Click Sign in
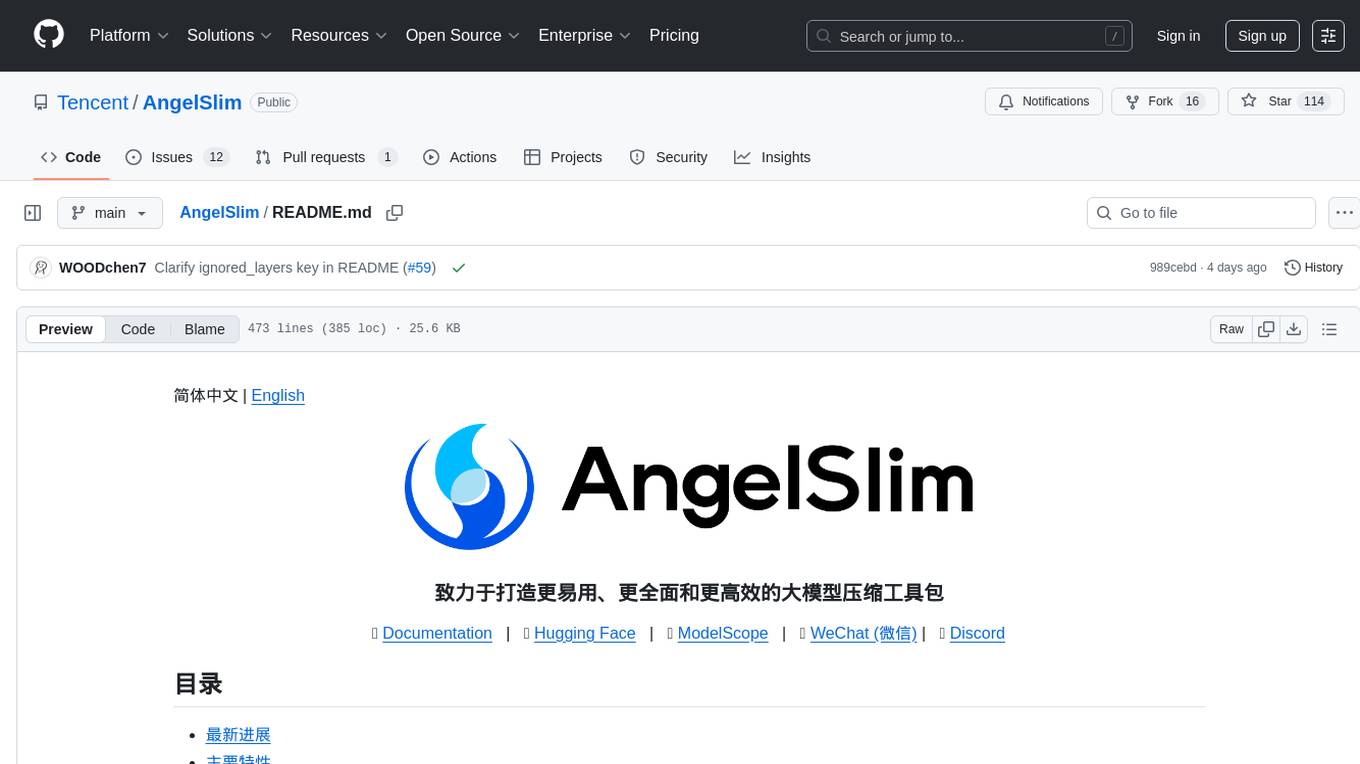1360x764 pixels. pos(1178,36)
